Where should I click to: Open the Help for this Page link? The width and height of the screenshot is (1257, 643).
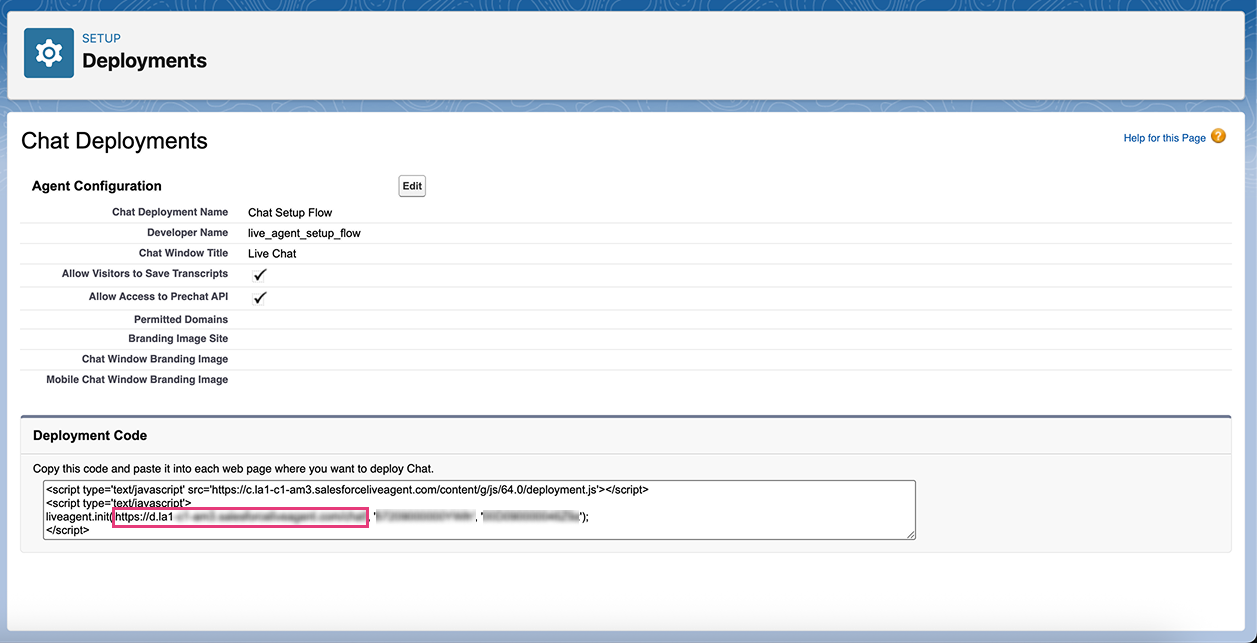click(1164, 138)
